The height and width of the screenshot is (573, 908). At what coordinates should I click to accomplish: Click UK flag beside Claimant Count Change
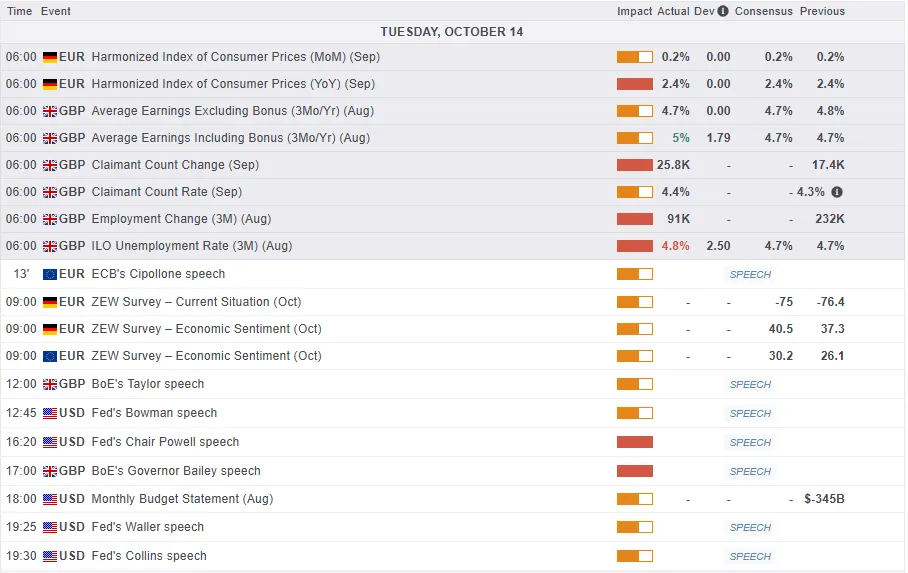49,165
